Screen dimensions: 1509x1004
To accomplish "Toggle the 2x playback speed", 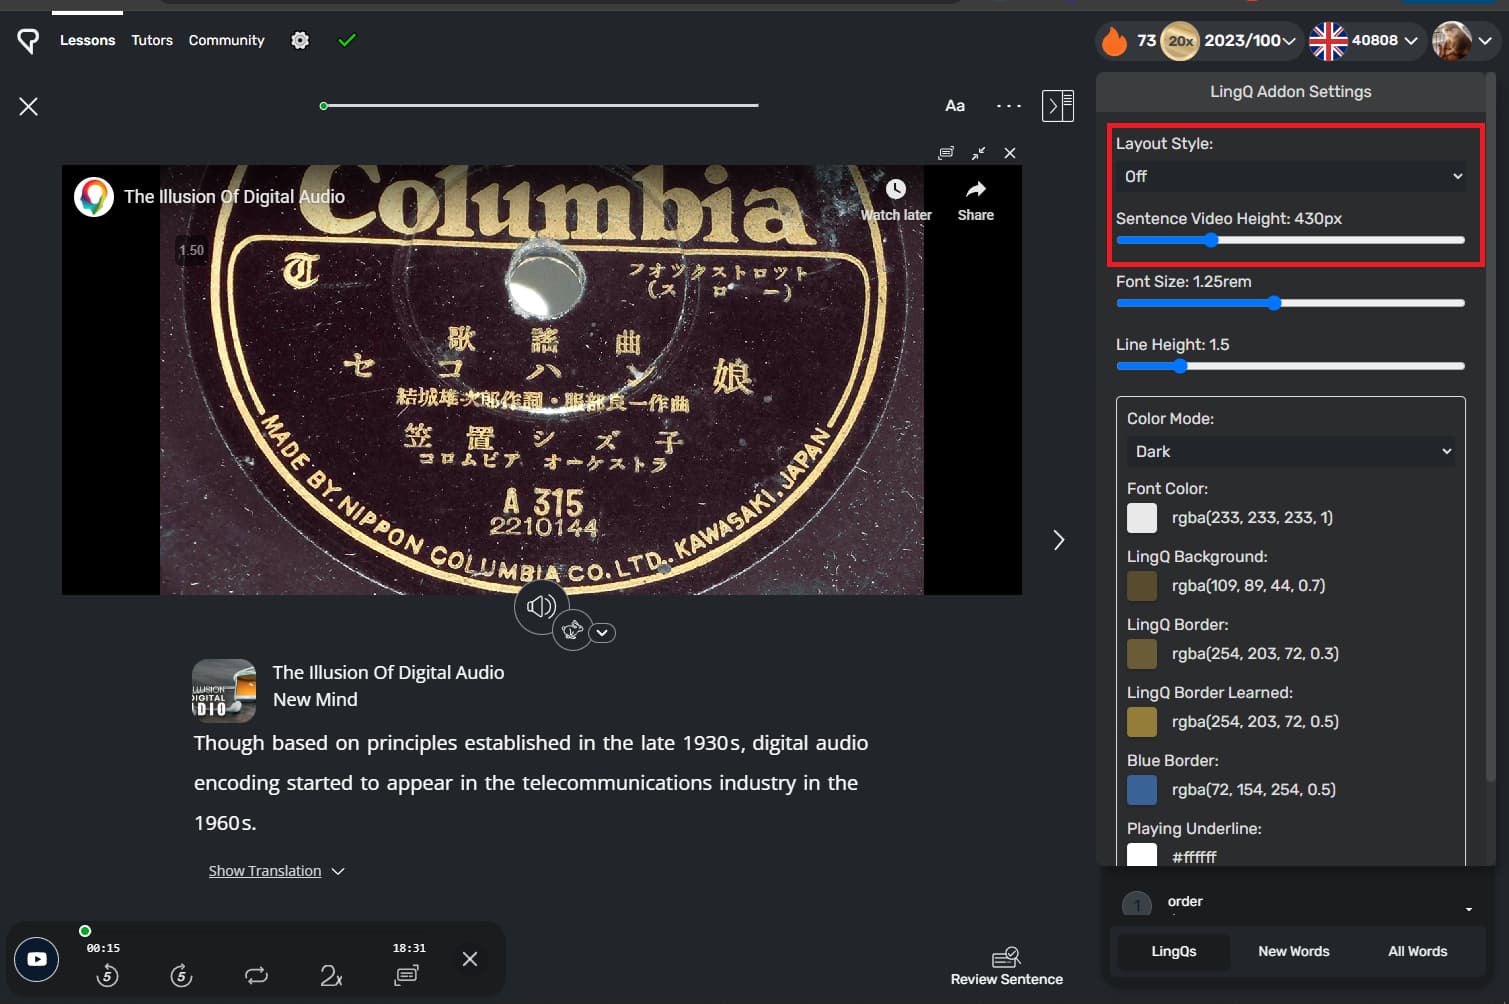I will click(x=331, y=975).
